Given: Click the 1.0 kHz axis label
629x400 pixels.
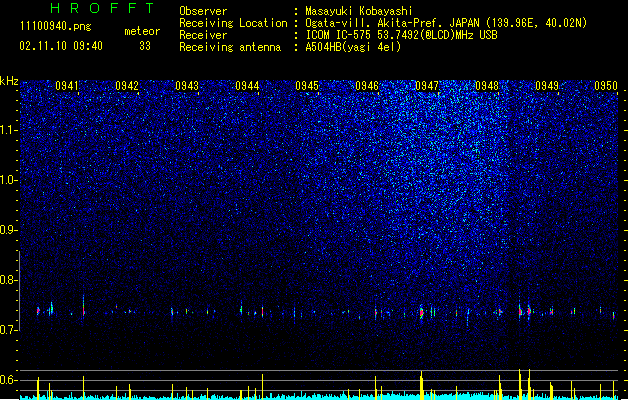Looking at the screenshot, I should 9,180.
